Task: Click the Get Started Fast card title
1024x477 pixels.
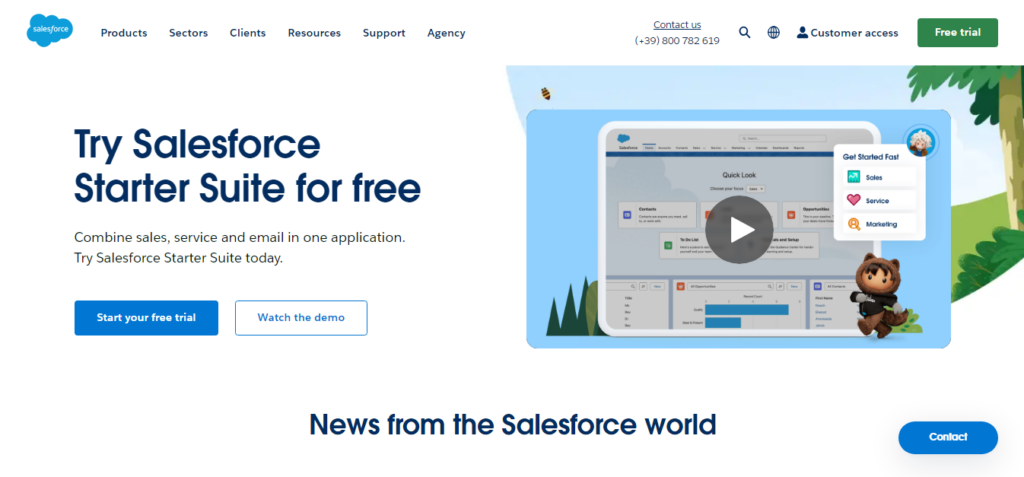Action: pyautogui.click(x=871, y=157)
